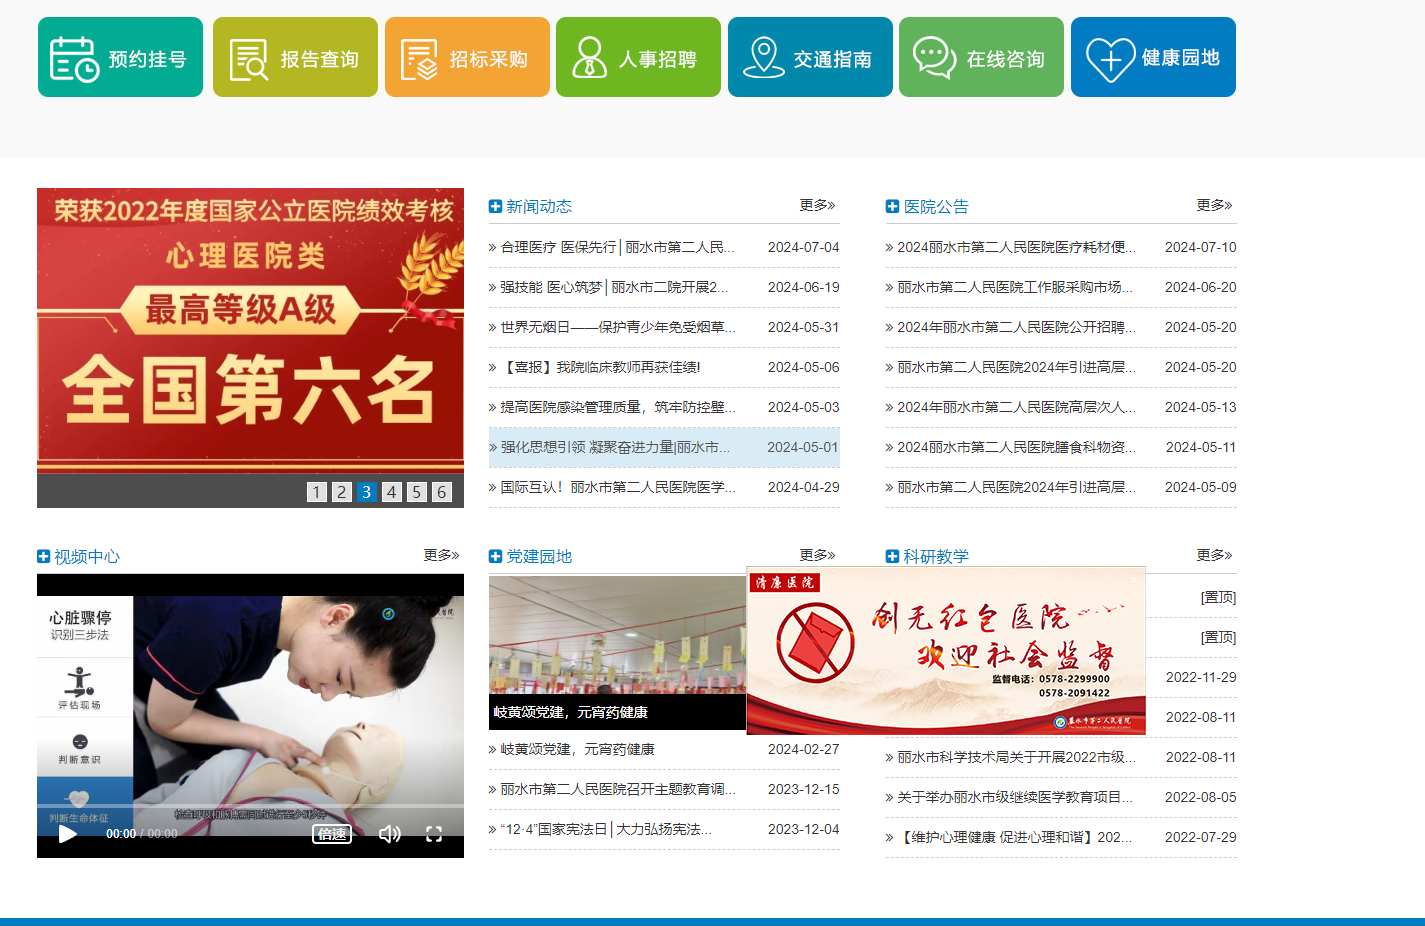The height and width of the screenshot is (926, 1425).
Task: Click the 创无红包医院 floating banner
Action: click(x=946, y=650)
